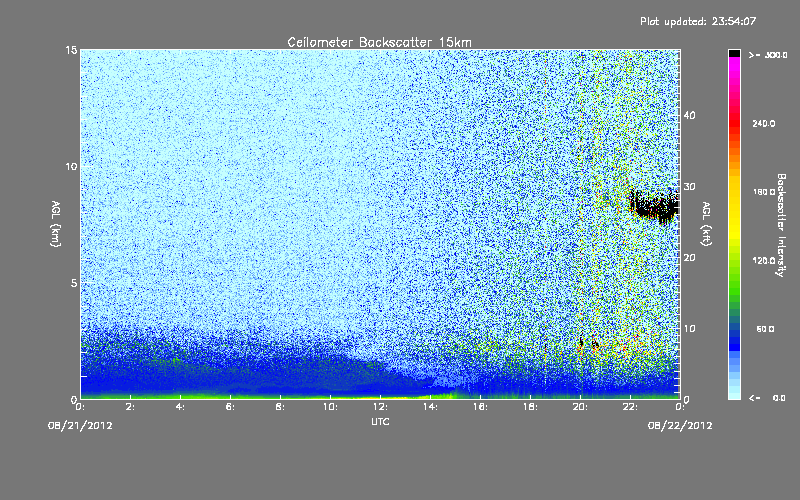Click the "15" tick on the km axis

pyautogui.click(x=71, y=50)
